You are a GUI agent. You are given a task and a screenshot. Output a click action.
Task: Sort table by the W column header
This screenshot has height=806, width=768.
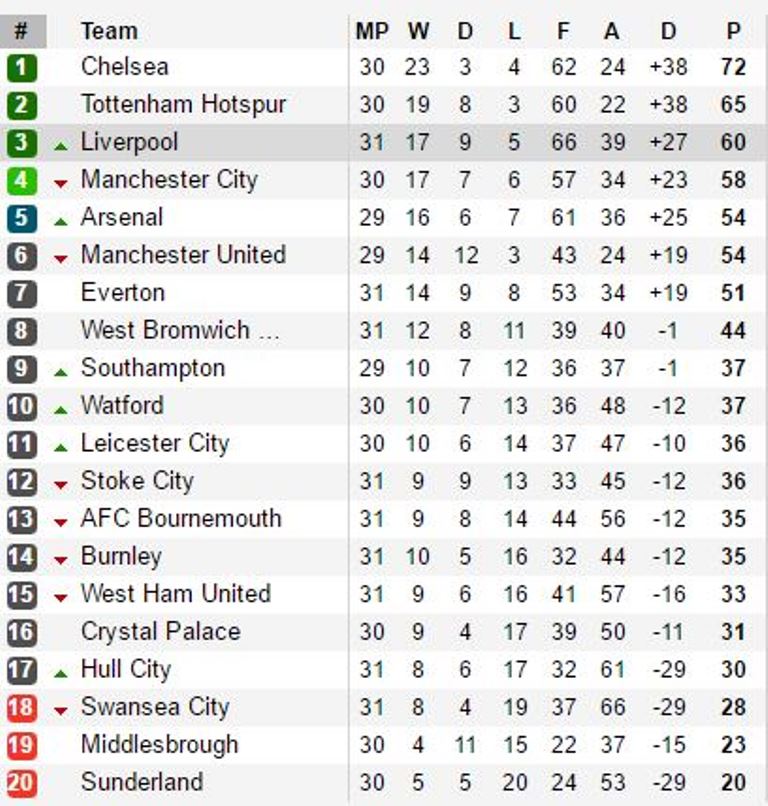[x=418, y=31]
